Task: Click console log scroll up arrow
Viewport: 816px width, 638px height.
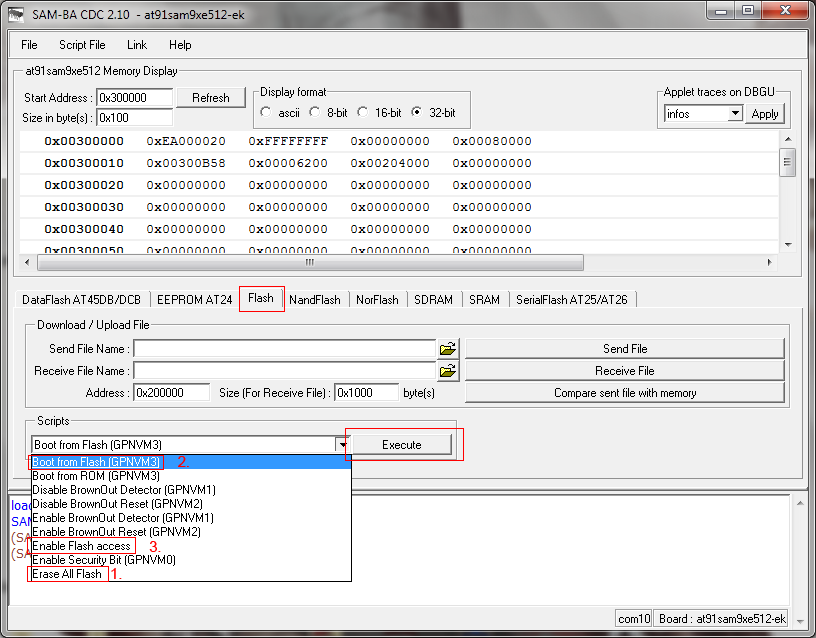Action: click(800, 503)
